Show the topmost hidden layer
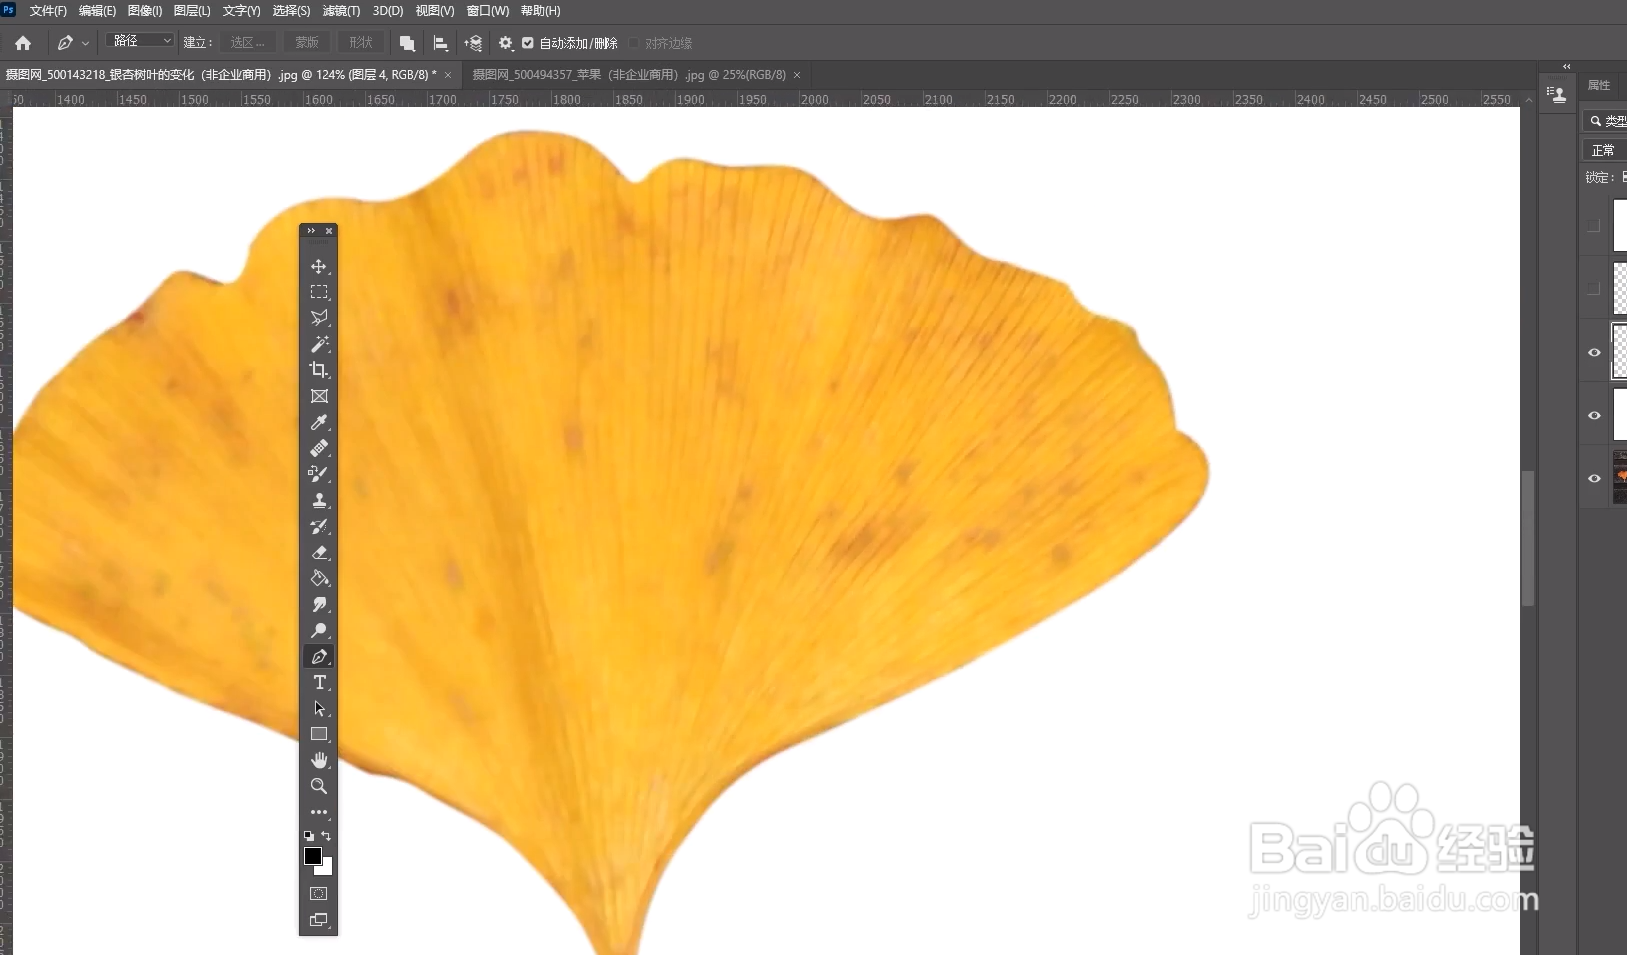Image resolution: width=1627 pixels, height=955 pixels. 1594,225
